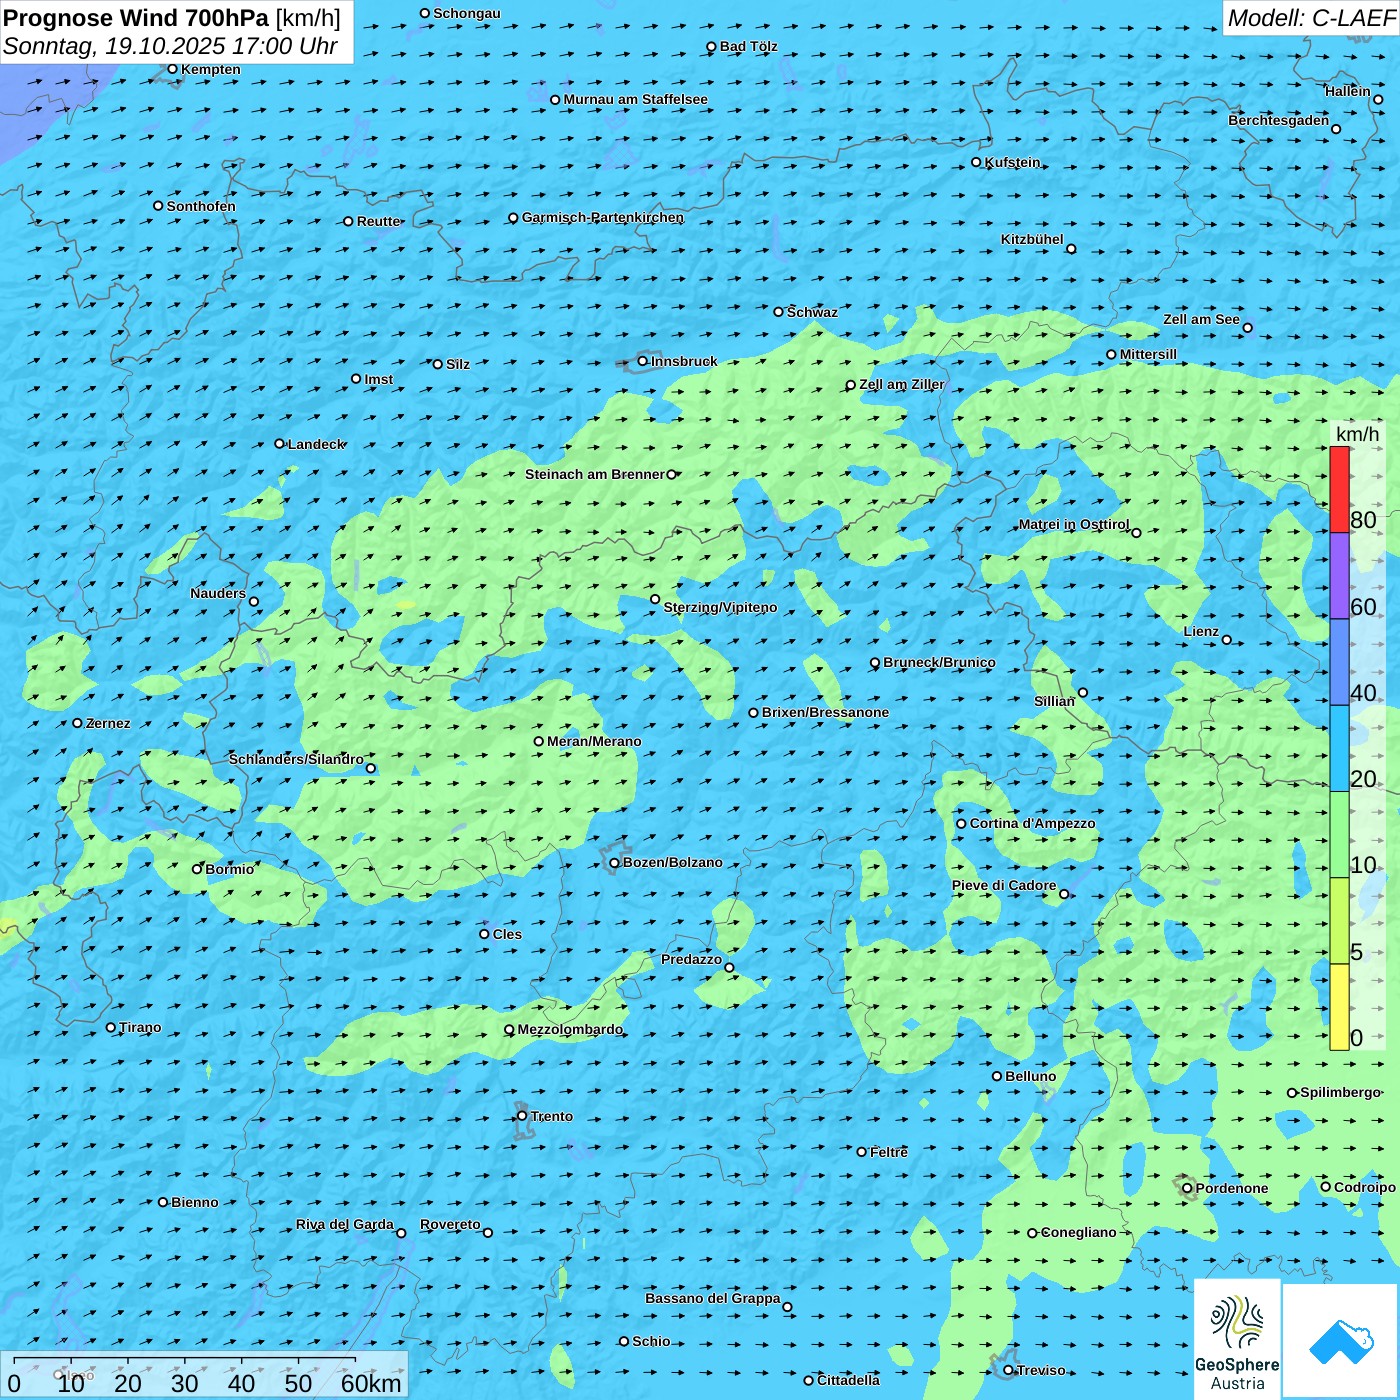Screen dimensions: 1400x1400
Task: Click the Schwaz city marker
Action: (778, 312)
